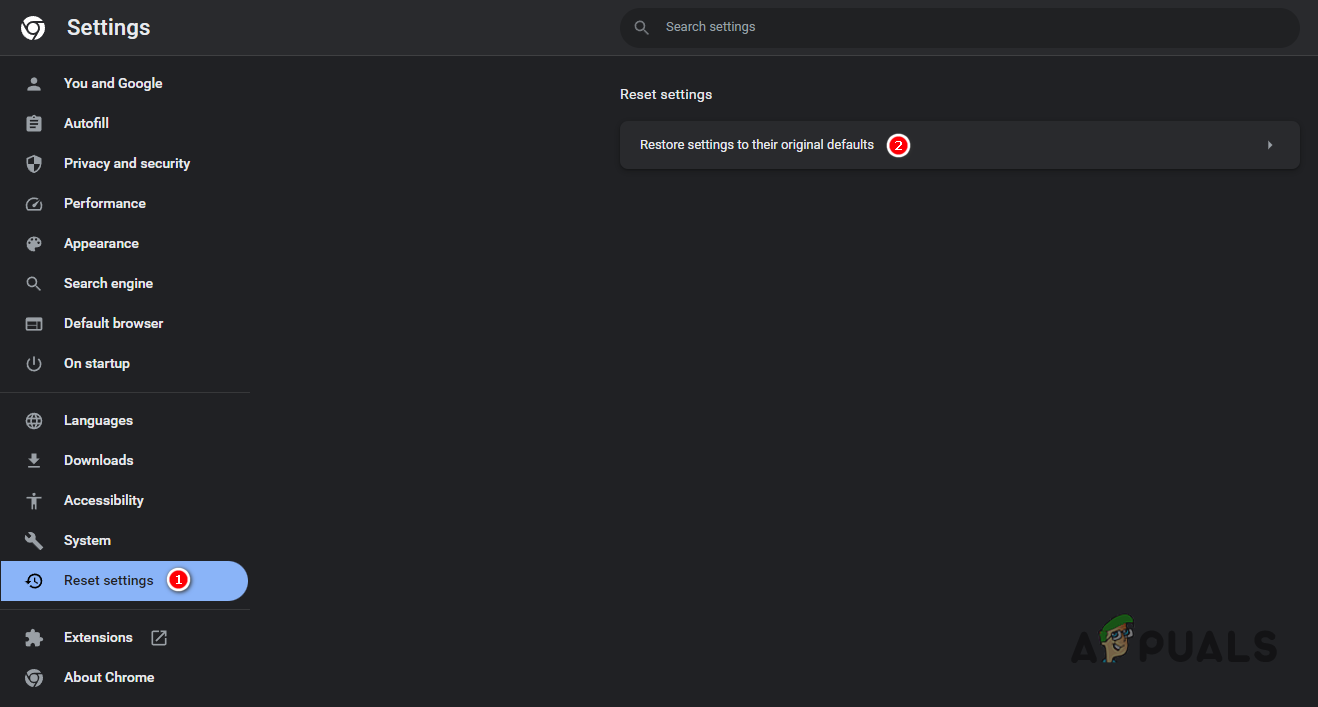This screenshot has height=707, width=1318.
Task: Click the Search engine magnifier icon
Action: pyautogui.click(x=34, y=283)
